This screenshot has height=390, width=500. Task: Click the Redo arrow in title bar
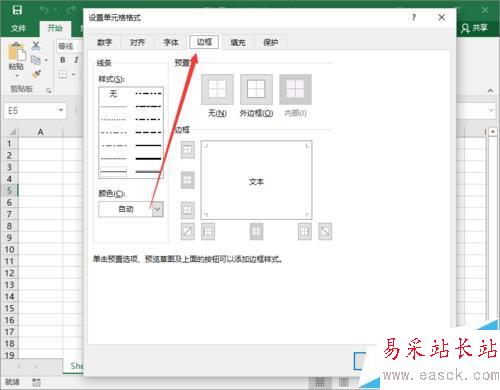point(71,10)
